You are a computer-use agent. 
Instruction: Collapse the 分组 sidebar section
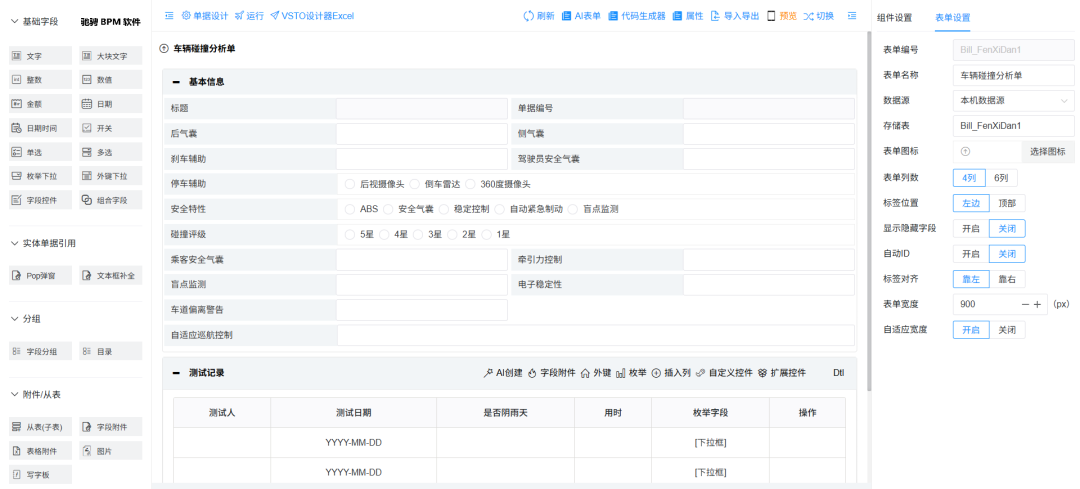[x=14, y=319]
